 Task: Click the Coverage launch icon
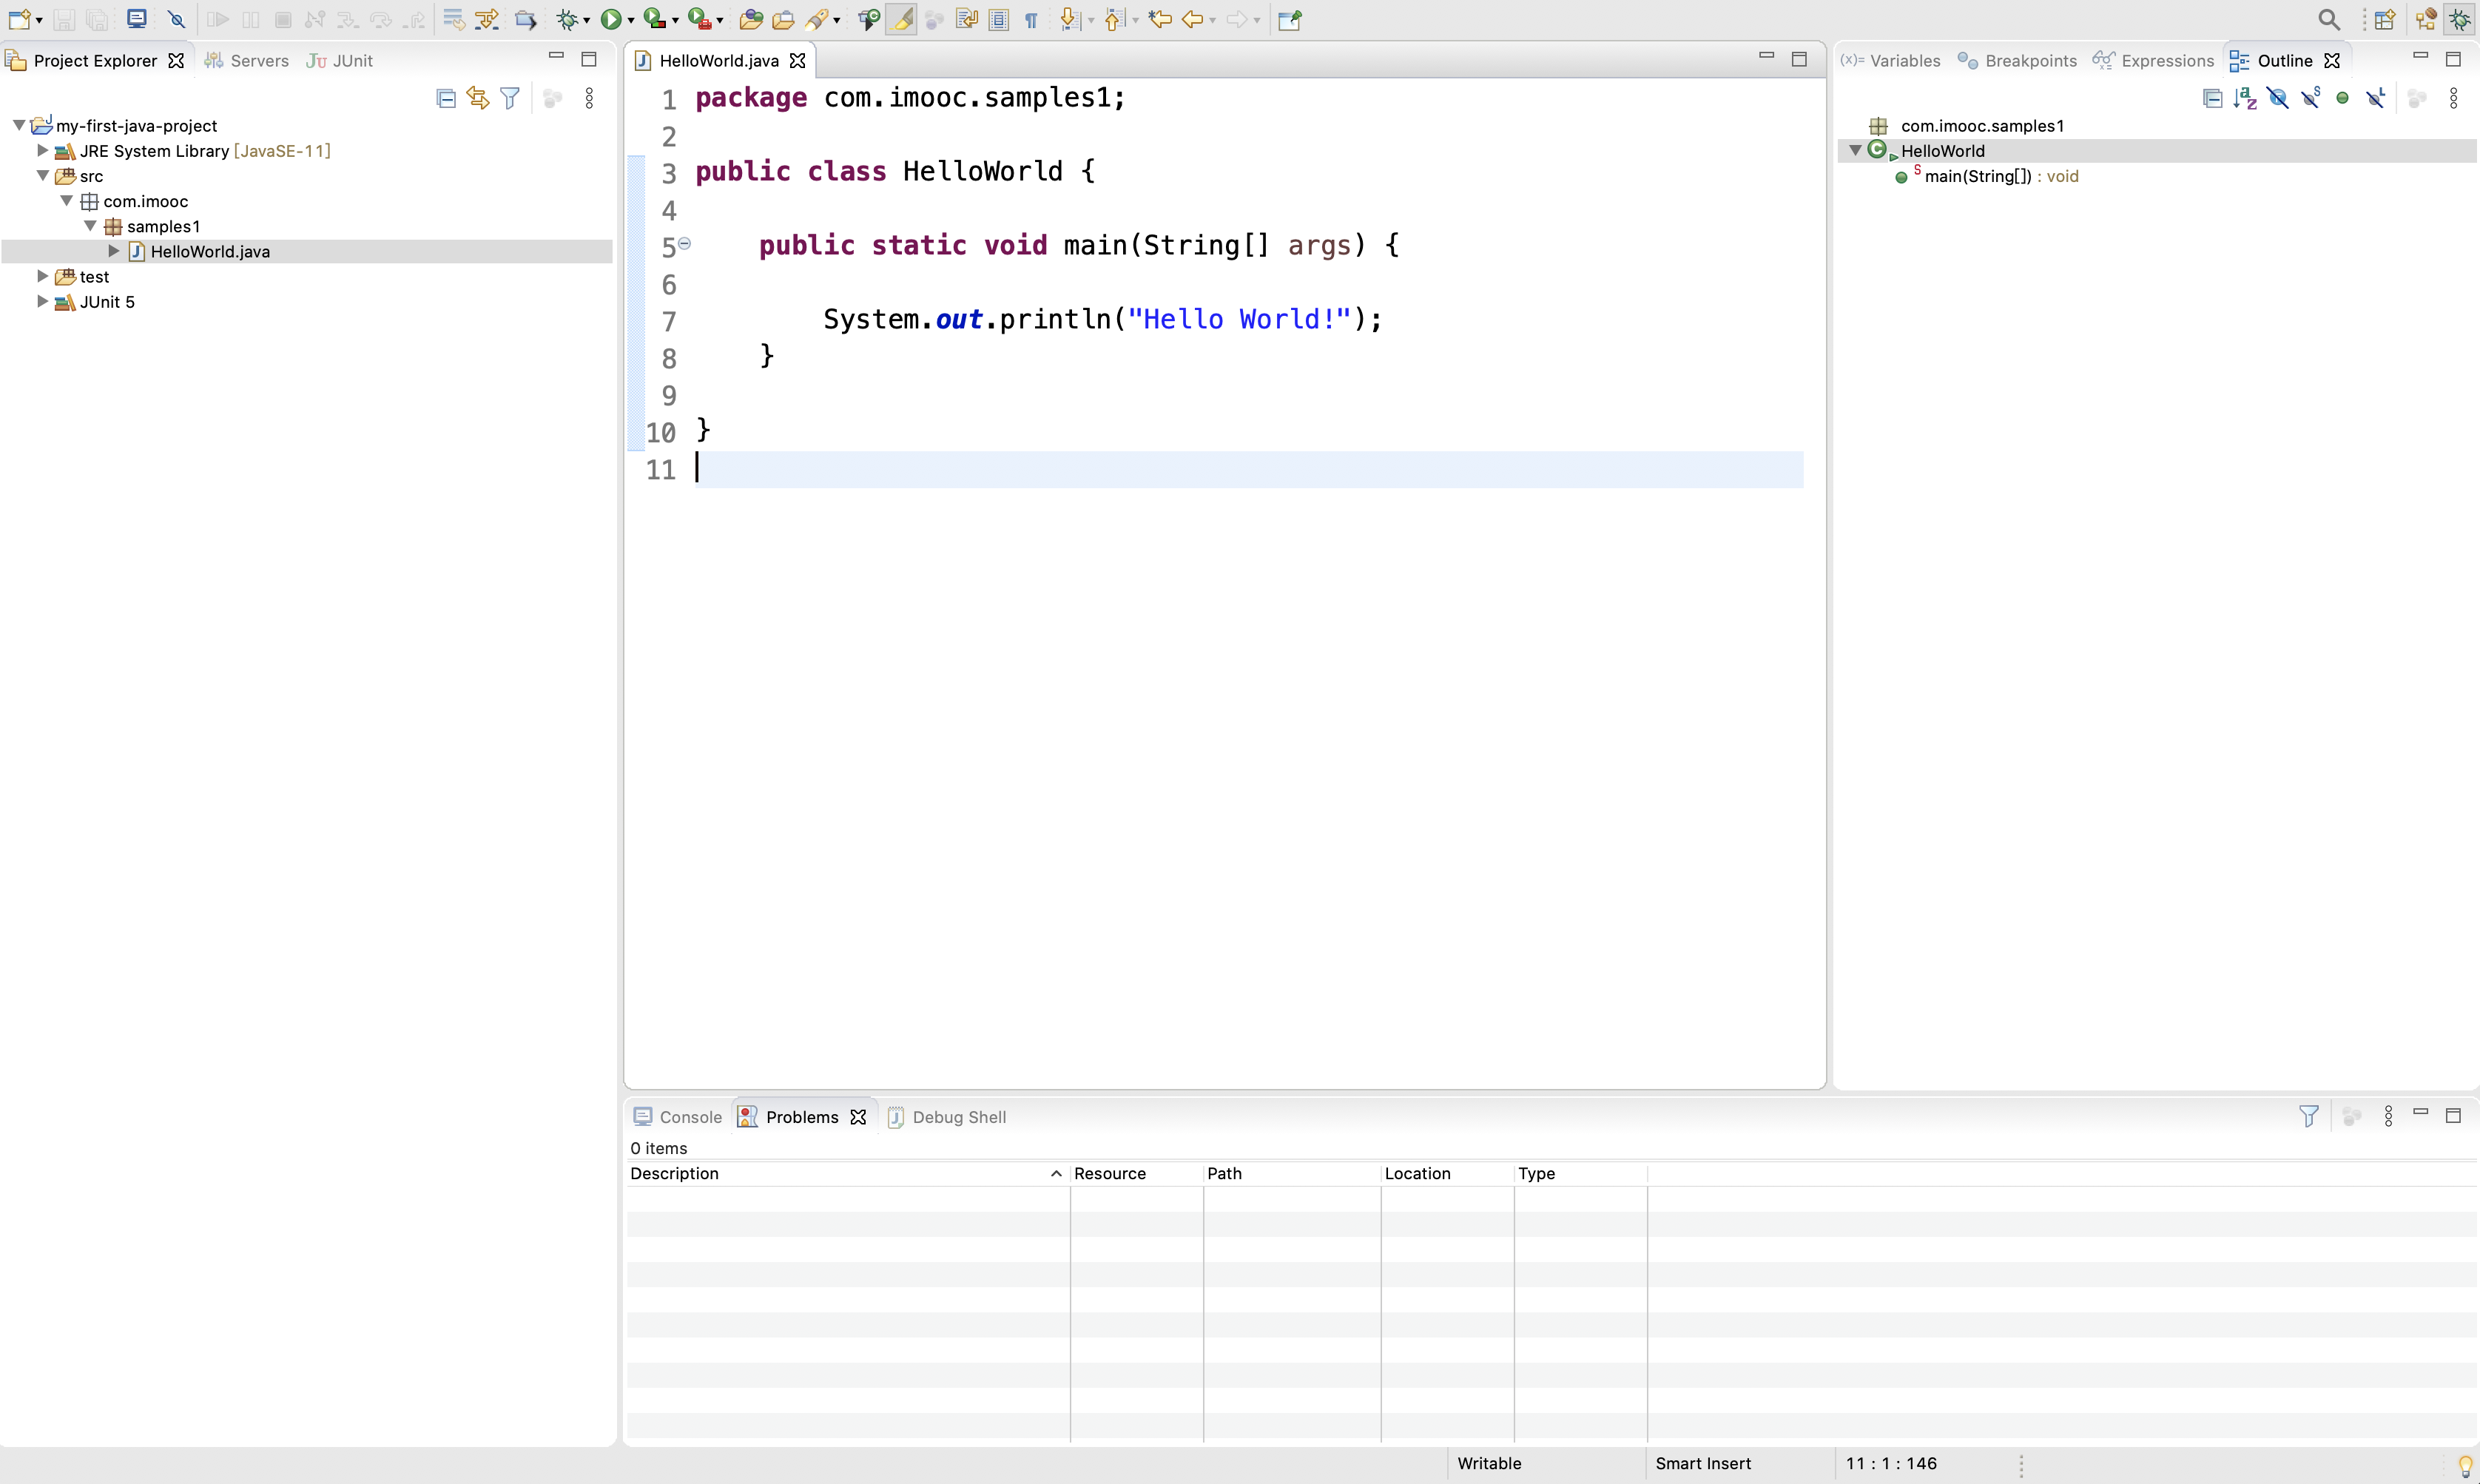tap(655, 19)
